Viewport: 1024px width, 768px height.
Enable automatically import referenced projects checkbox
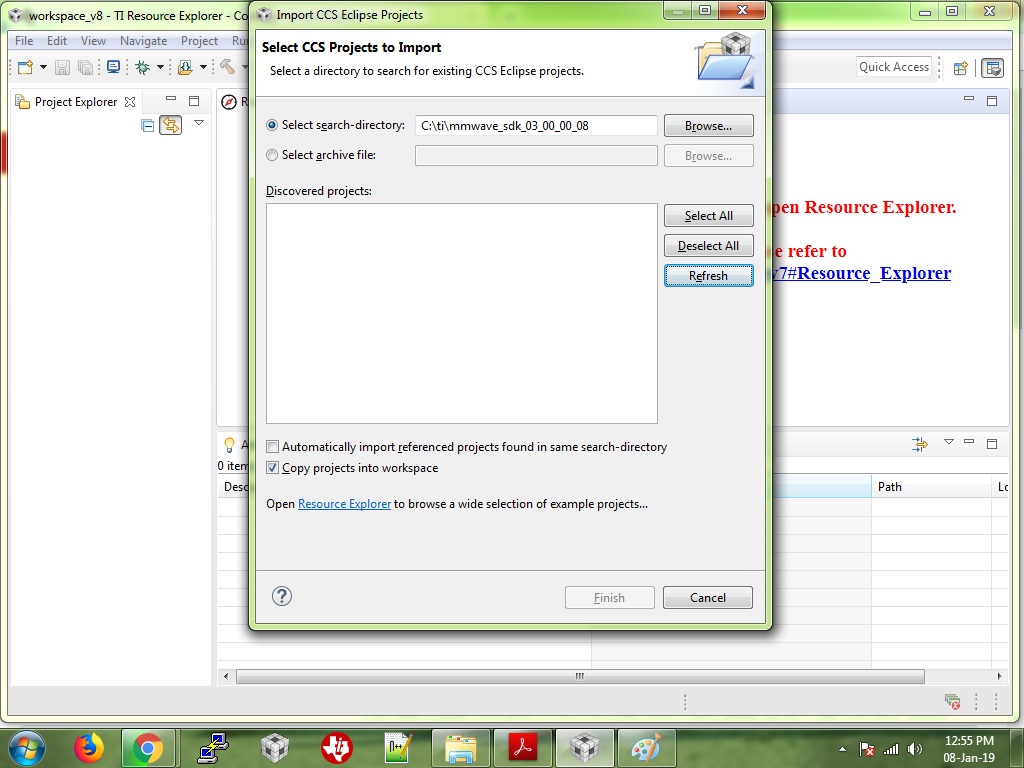tap(272, 447)
